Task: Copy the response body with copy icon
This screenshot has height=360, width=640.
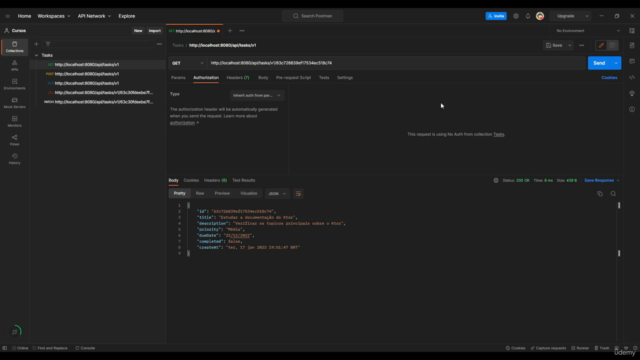Action: 600,194
